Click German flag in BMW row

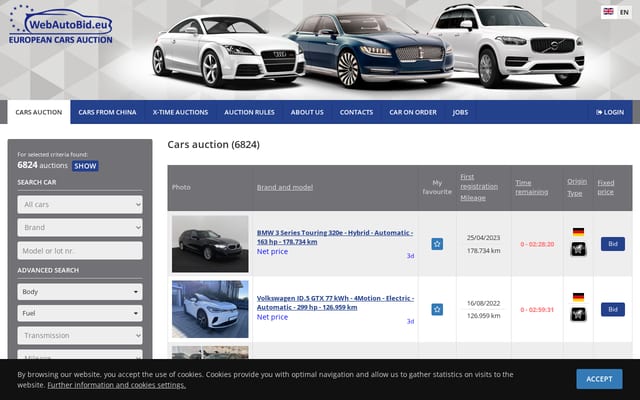tap(578, 232)
